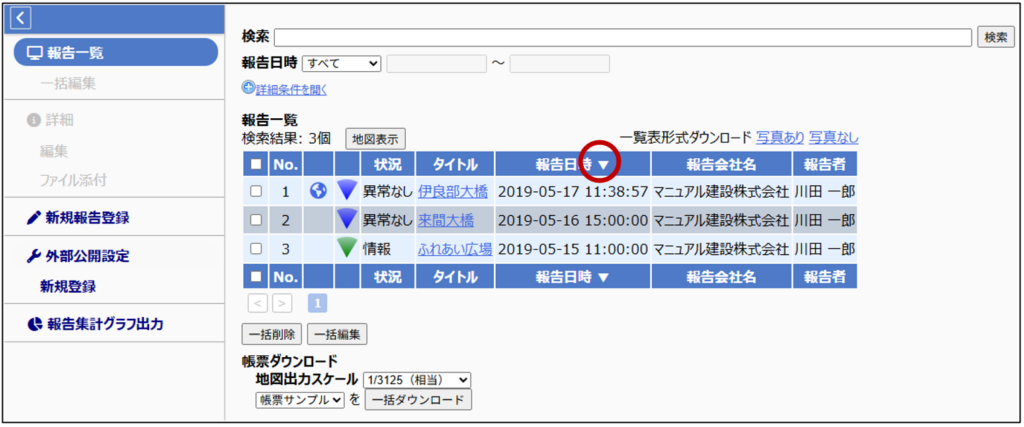Click the 一括編集 button below the table
Viewport: 1024px width, 427px height.
coord(337,334)
